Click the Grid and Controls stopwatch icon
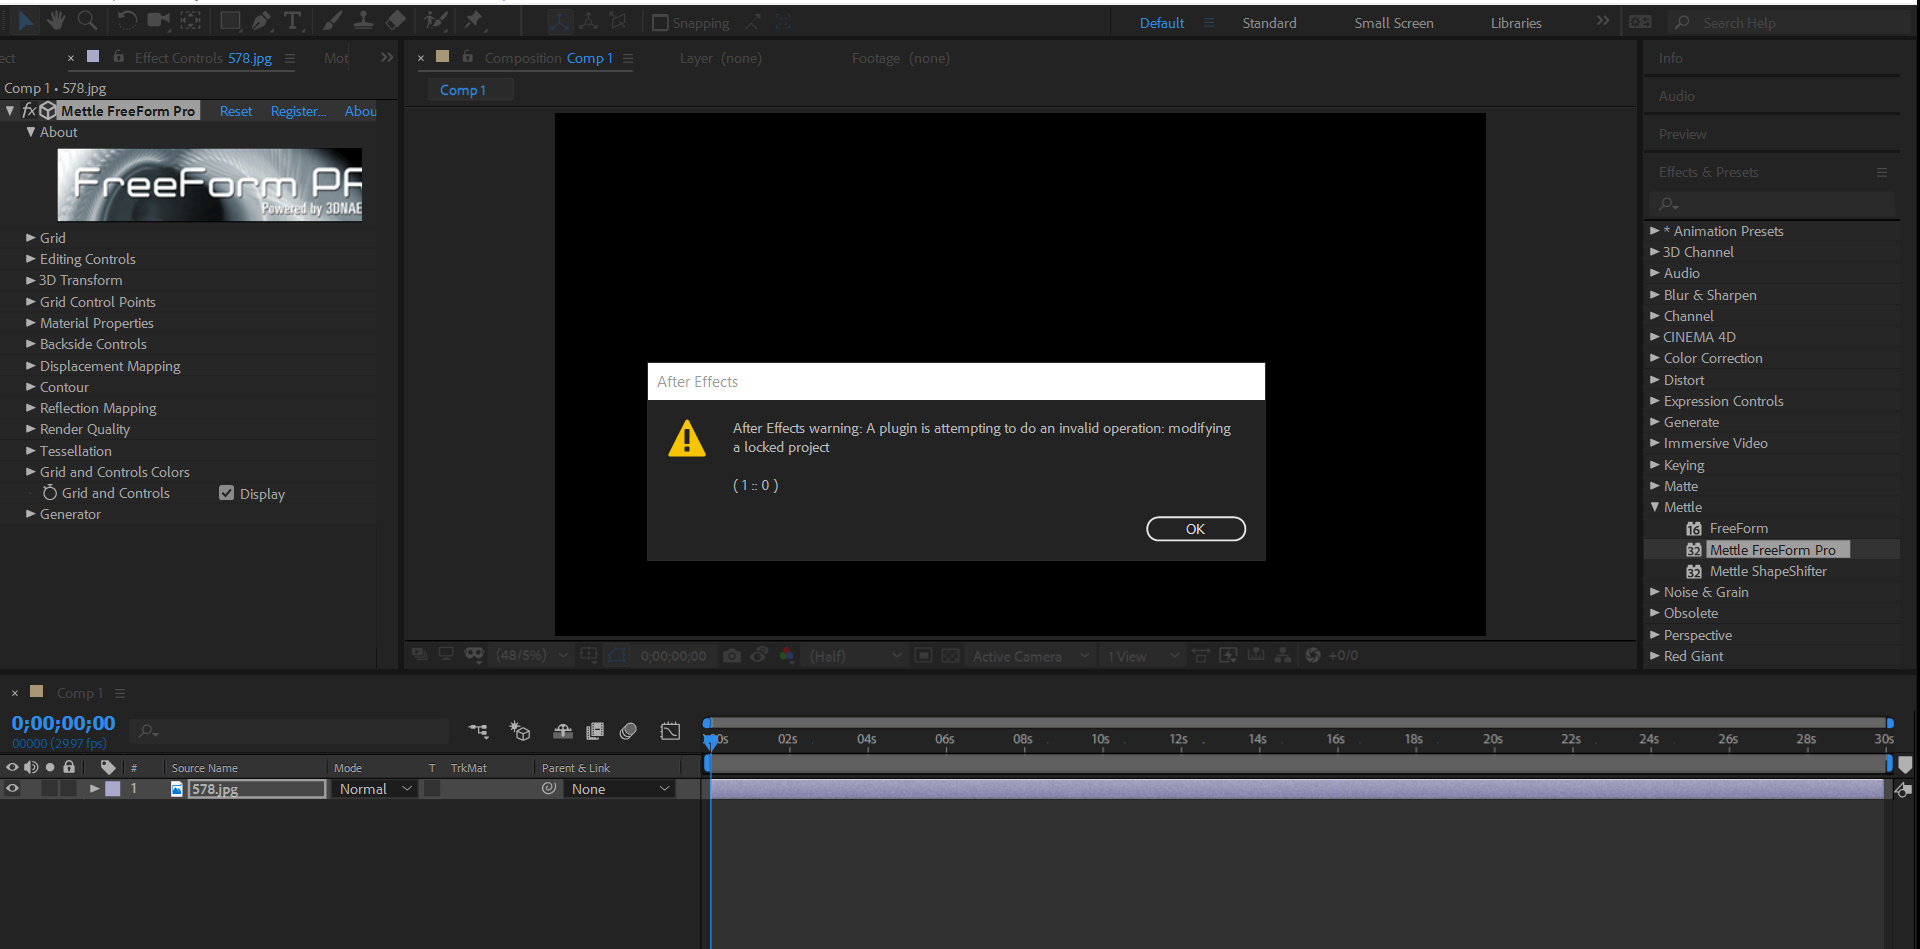 [x=50, y=492]
